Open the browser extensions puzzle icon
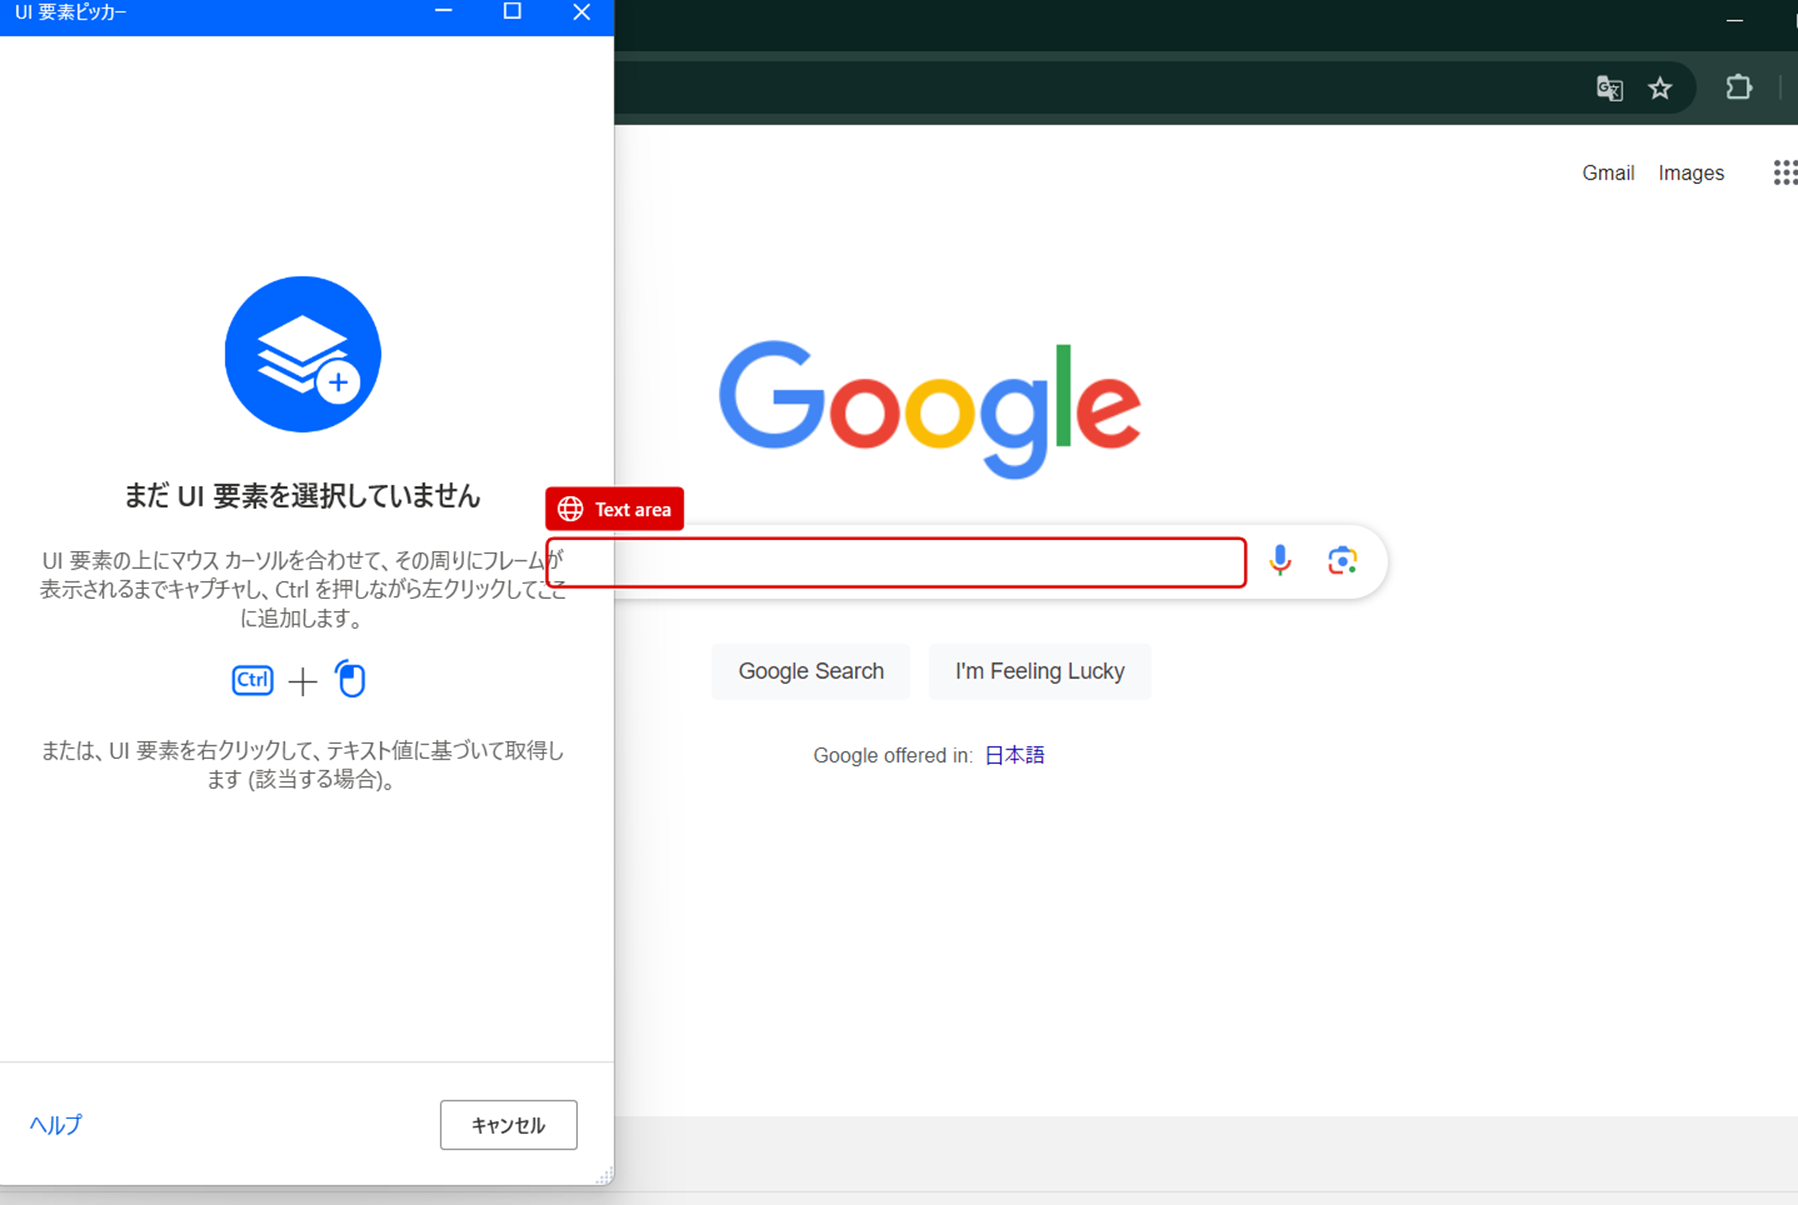 click(x=1739, y=87)
